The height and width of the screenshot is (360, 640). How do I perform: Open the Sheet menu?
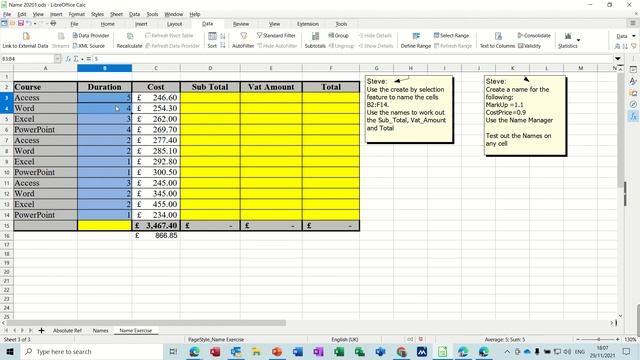click(x=116, y=14)
